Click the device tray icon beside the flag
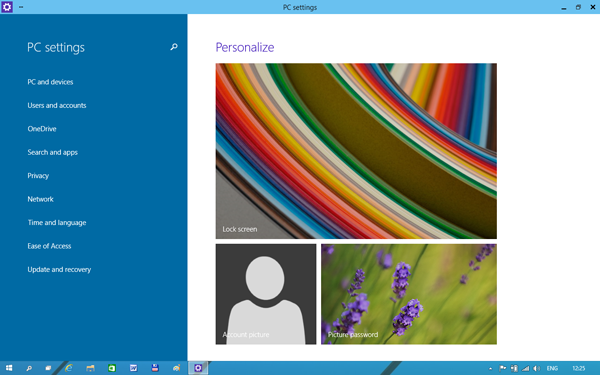This screenshot has height=375, width=600. pyautogui.click(x=514, y=368)
